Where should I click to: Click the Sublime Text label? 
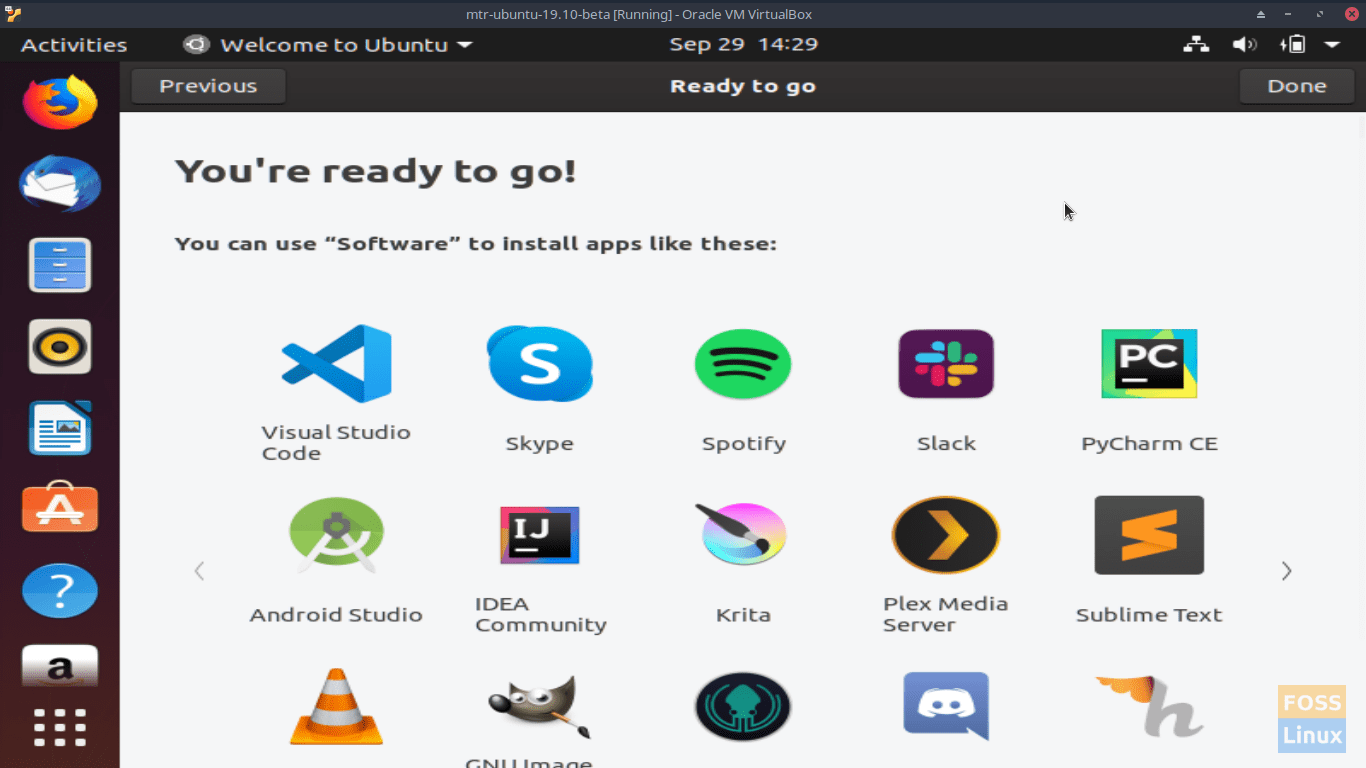click(x=1149, y=615)
